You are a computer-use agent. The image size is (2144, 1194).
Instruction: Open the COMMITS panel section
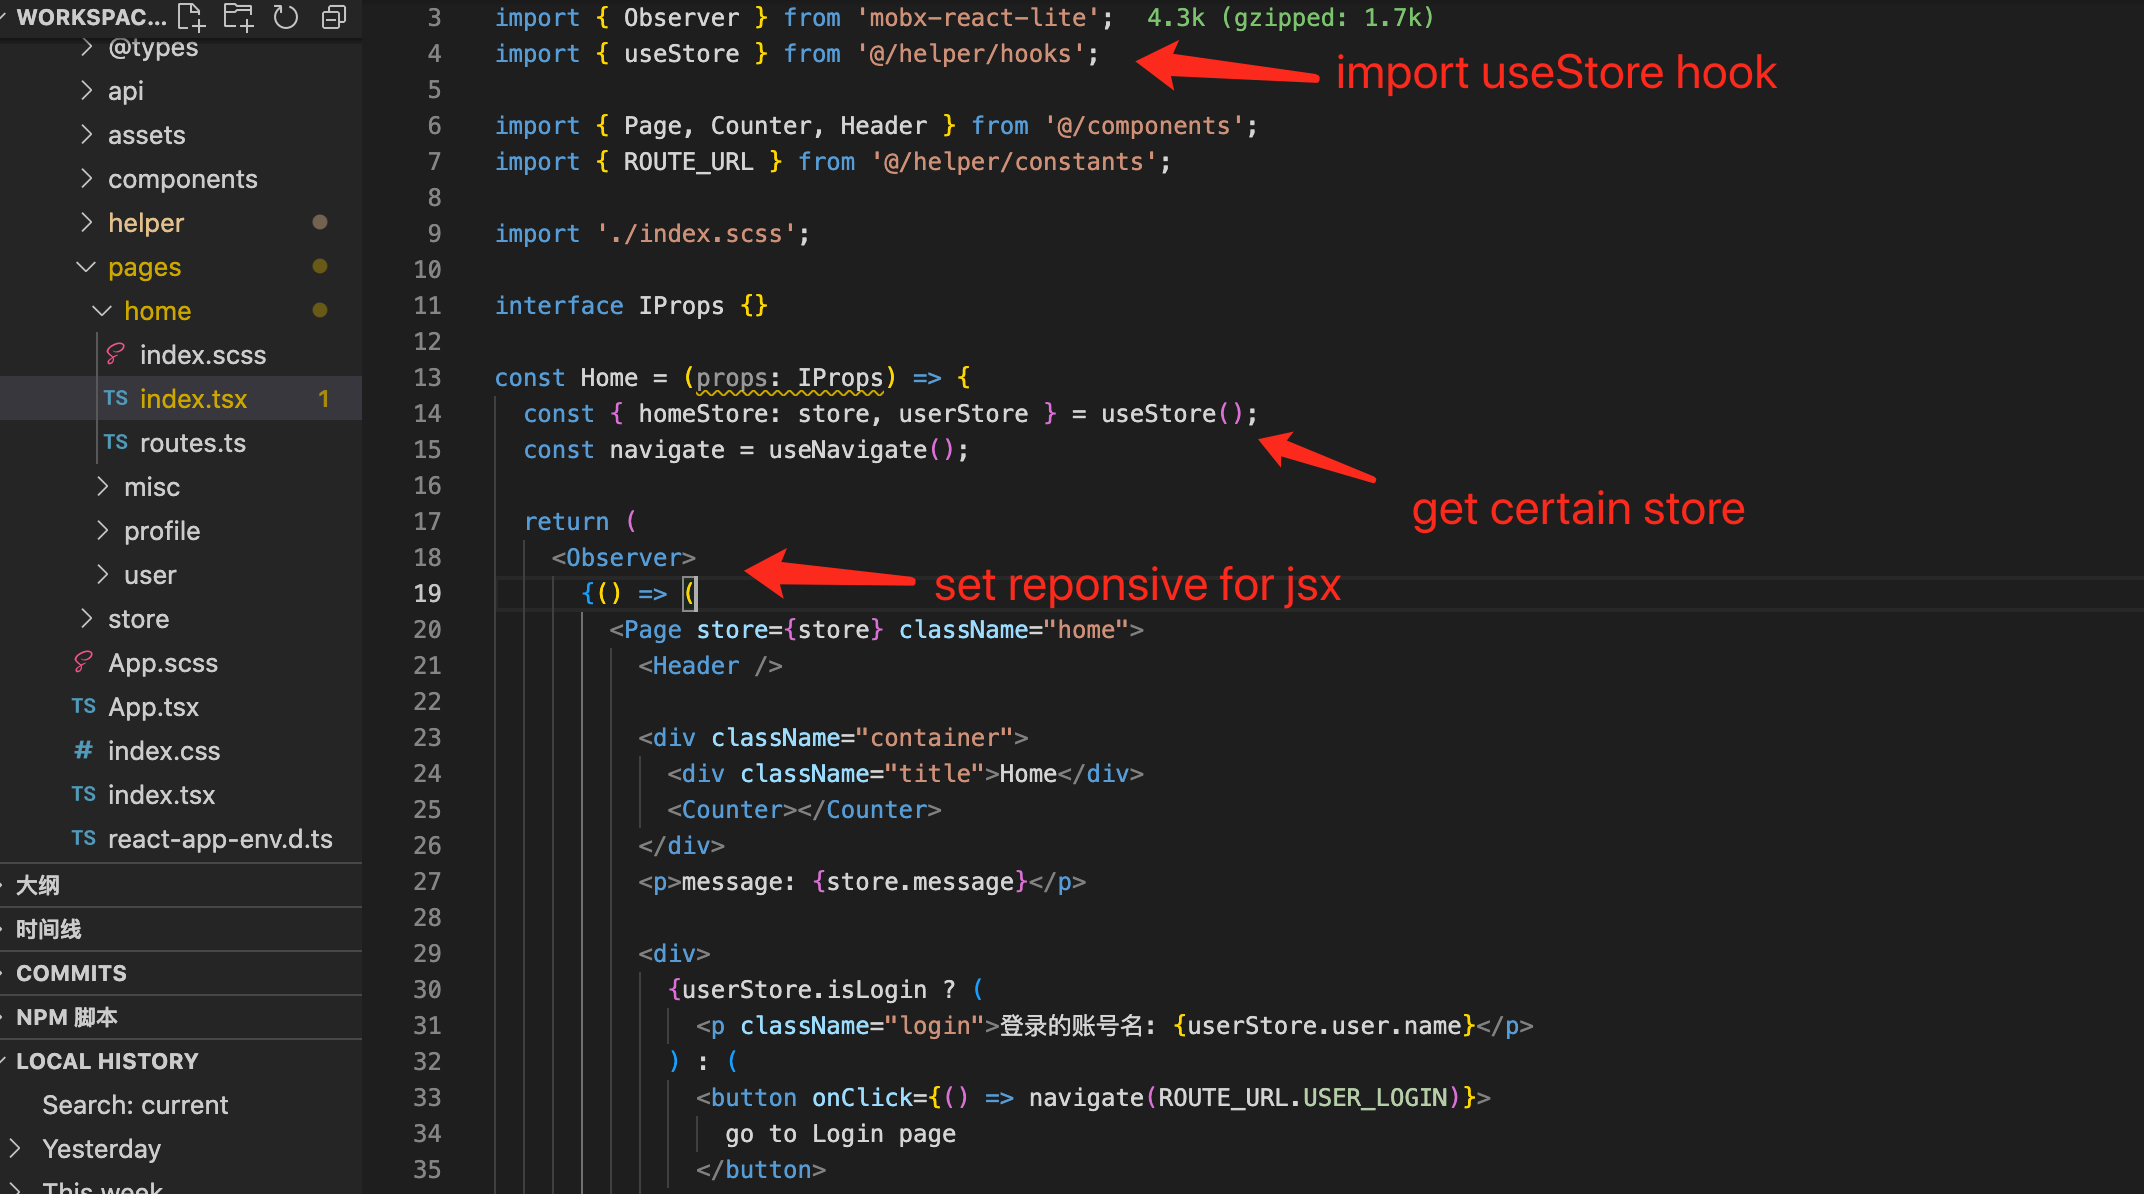71,973
